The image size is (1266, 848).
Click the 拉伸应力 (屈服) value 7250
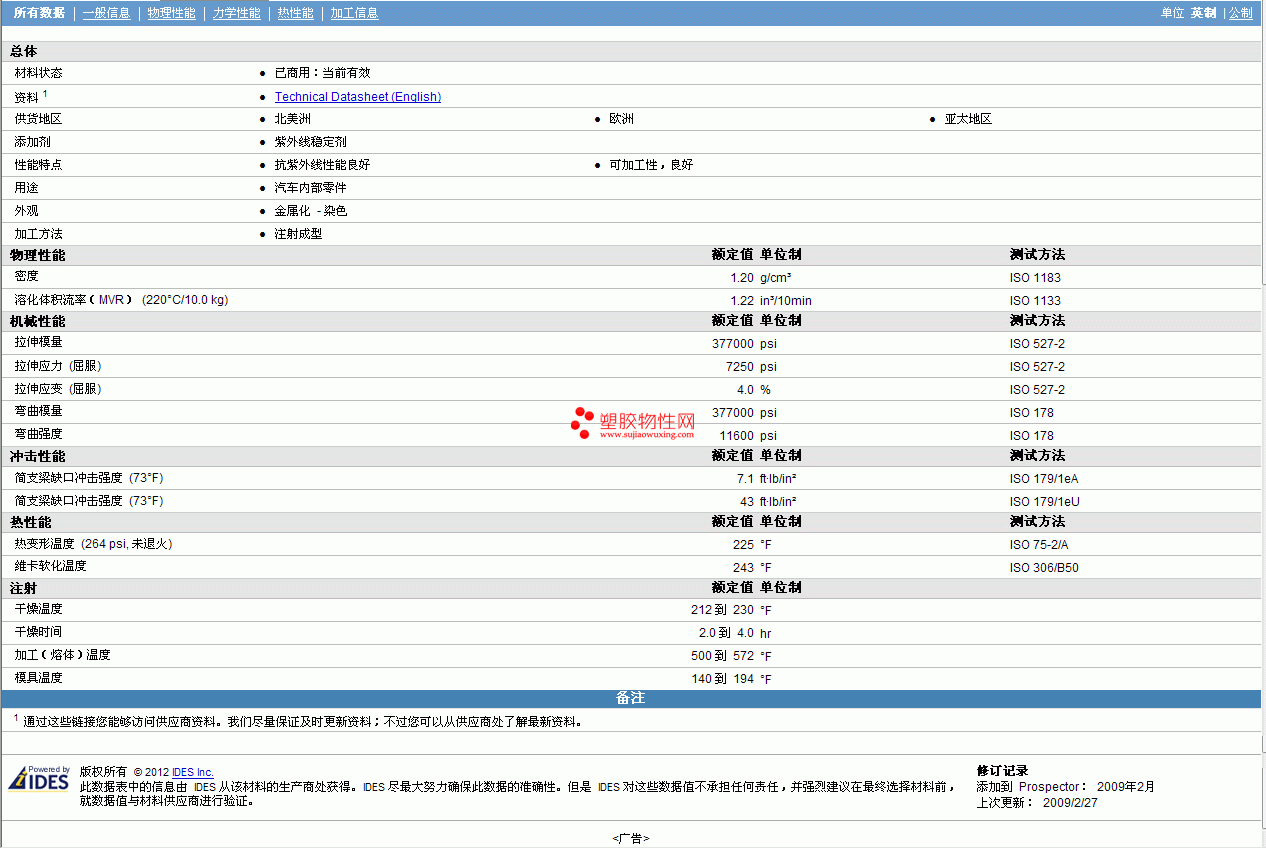tap(740, 367)
